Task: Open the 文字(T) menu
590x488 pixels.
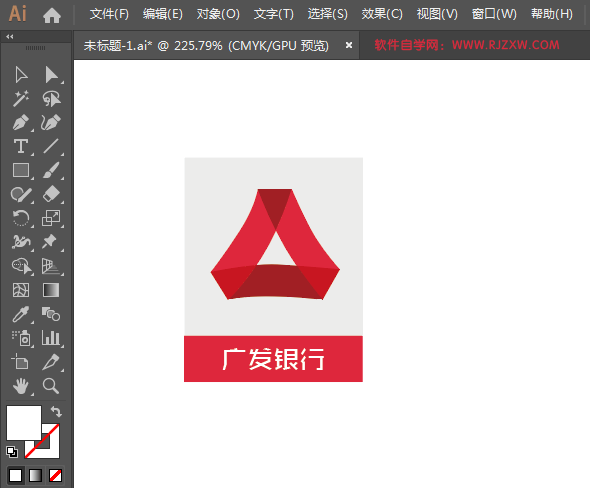Action: tap(274, 14)
